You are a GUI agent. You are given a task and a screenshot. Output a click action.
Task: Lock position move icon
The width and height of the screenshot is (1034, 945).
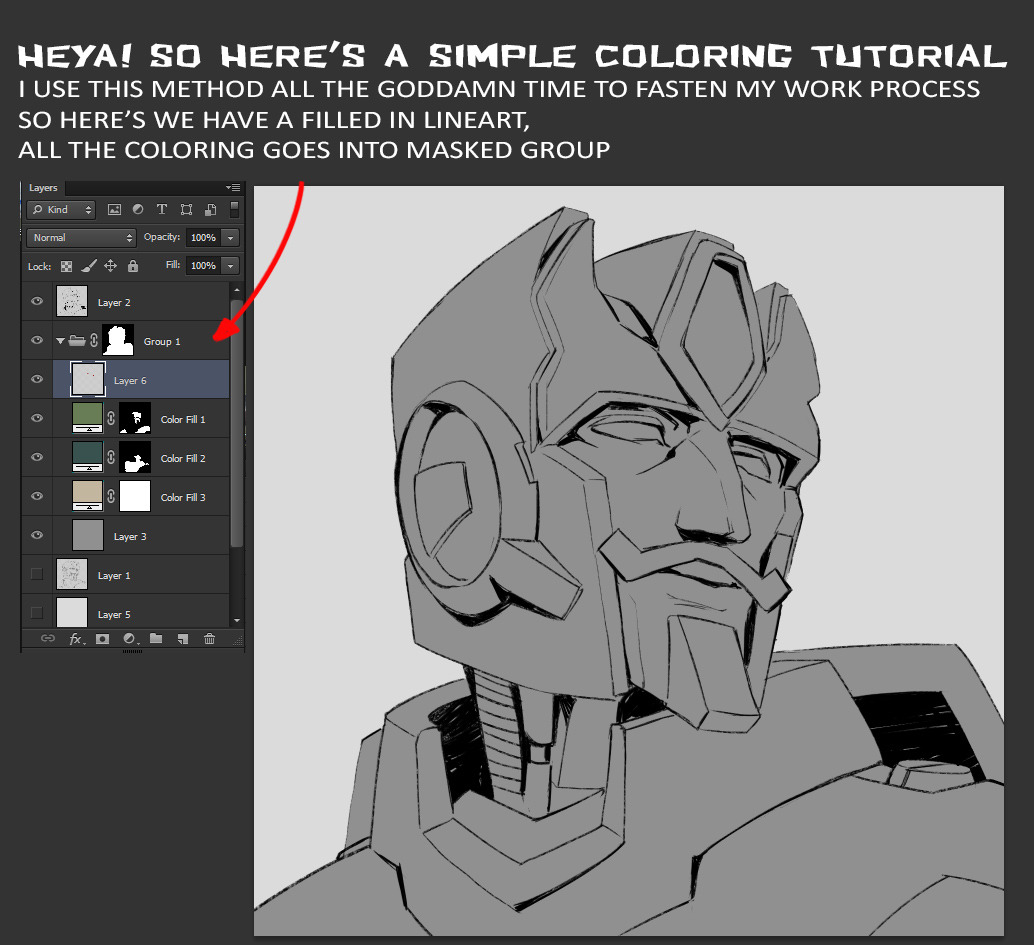[x=110, y=266]
